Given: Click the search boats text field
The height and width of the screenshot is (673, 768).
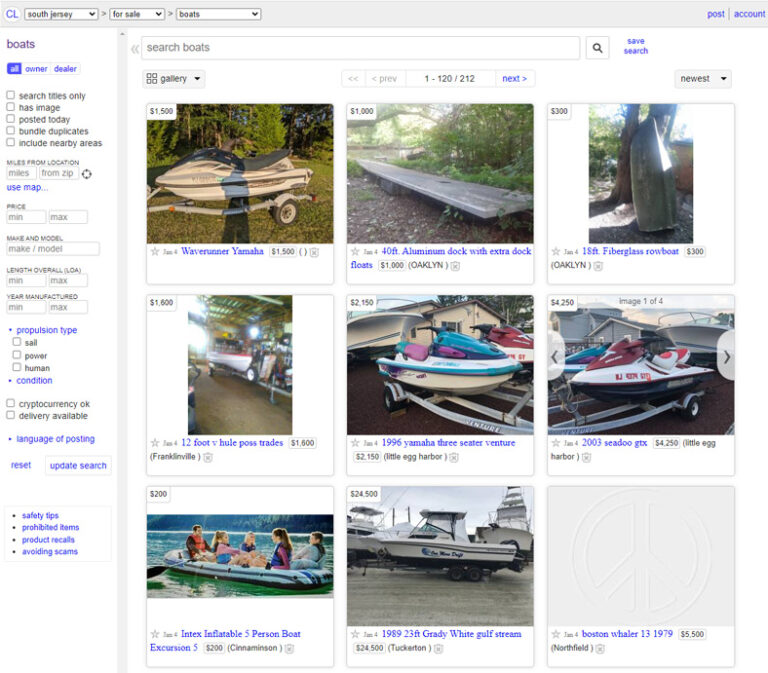Looking at the screenshot, I should click(361, 48).
